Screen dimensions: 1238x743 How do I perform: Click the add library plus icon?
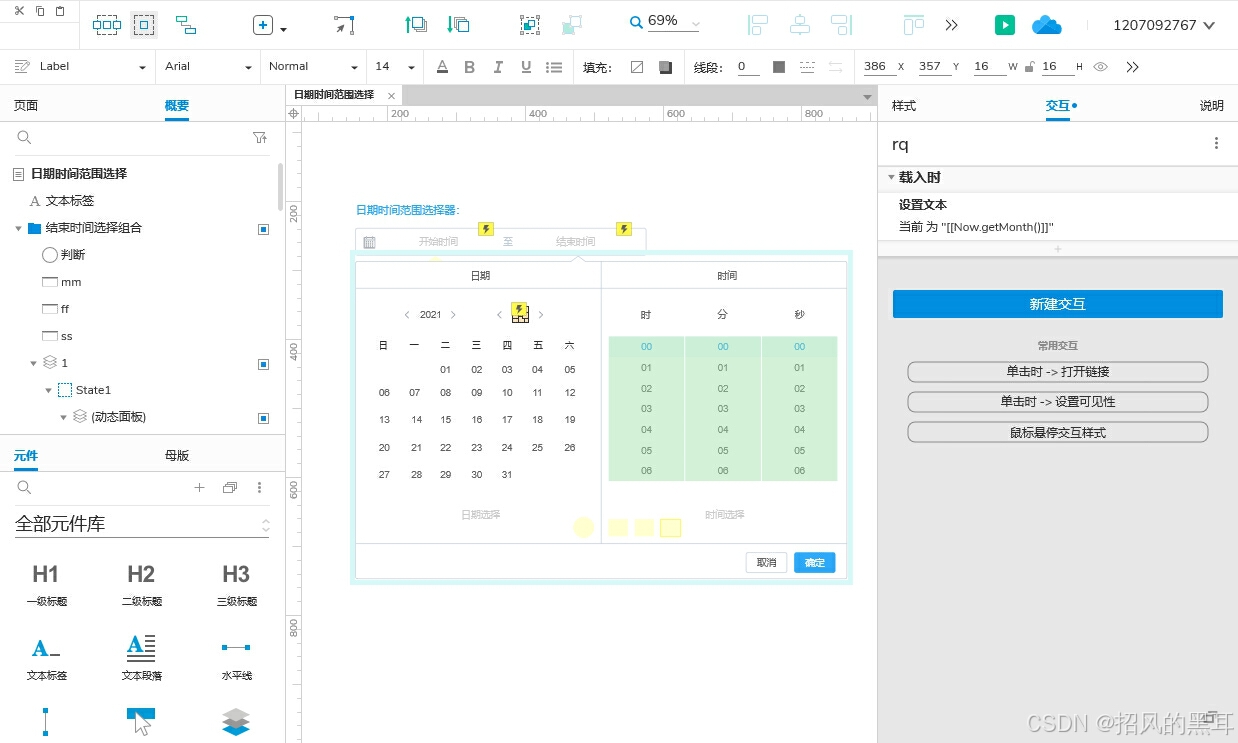point(199,488)
